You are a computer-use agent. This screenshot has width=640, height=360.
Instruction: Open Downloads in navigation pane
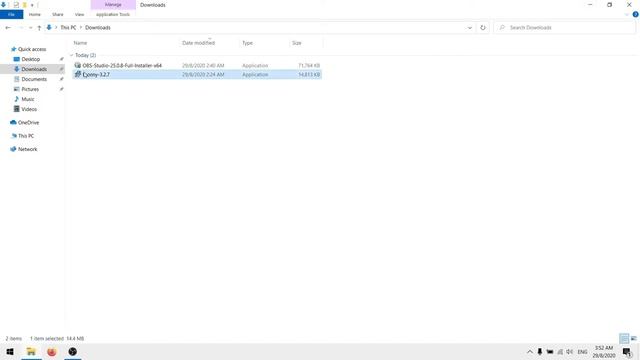point(34,69)
